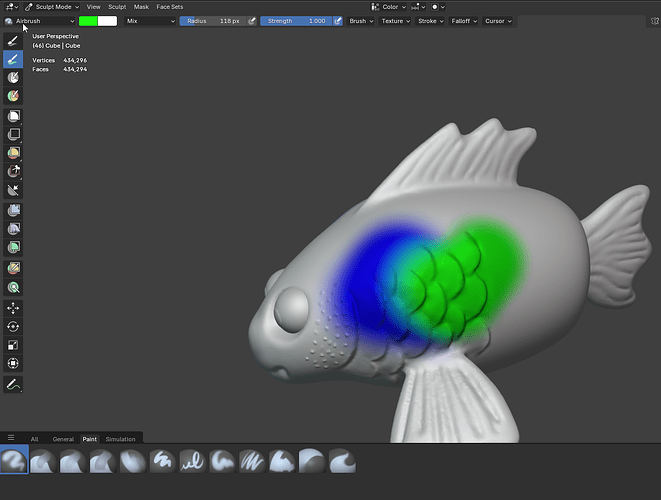Open the viewport shading sphere dropdown
The width and height of the screenshot is (661, 500).
click(438, 7)
